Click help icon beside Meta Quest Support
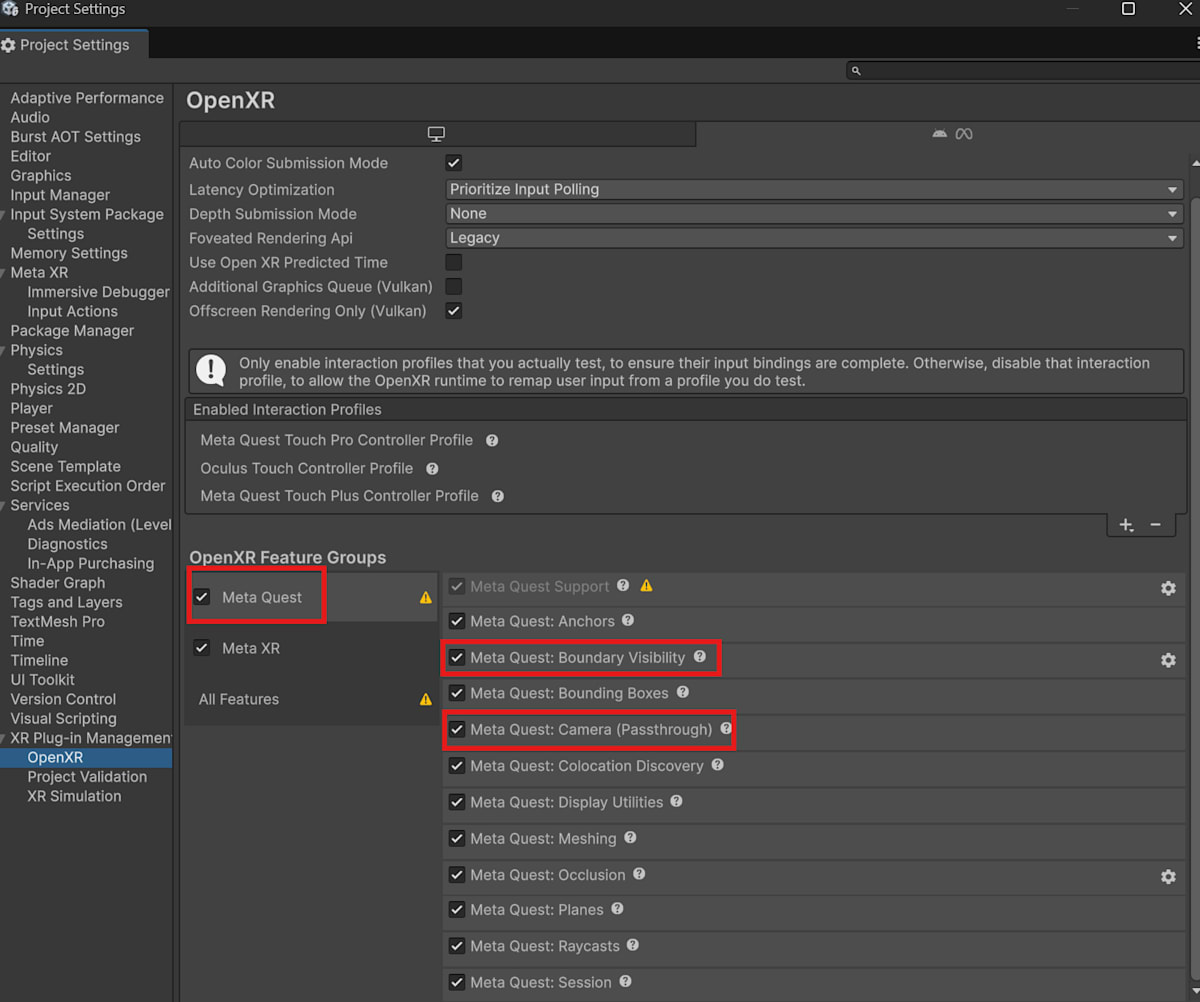This screenshot has height=1002, width=1200. (623, 586)
